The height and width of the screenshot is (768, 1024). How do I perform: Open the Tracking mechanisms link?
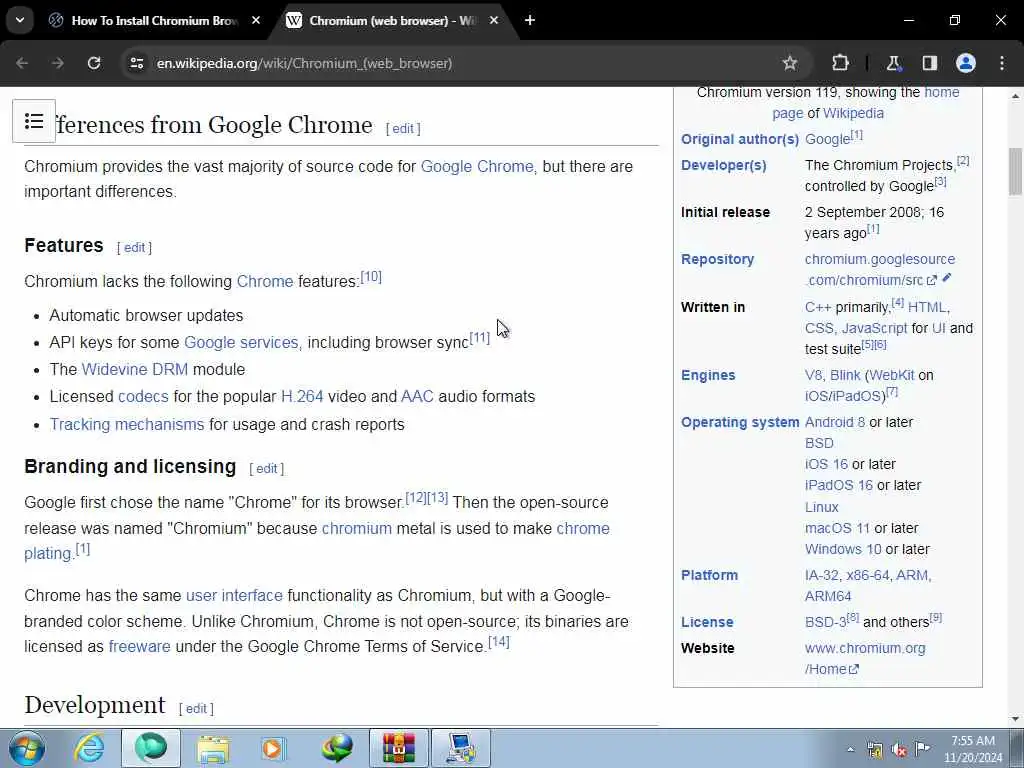click(x=127, y=424)
